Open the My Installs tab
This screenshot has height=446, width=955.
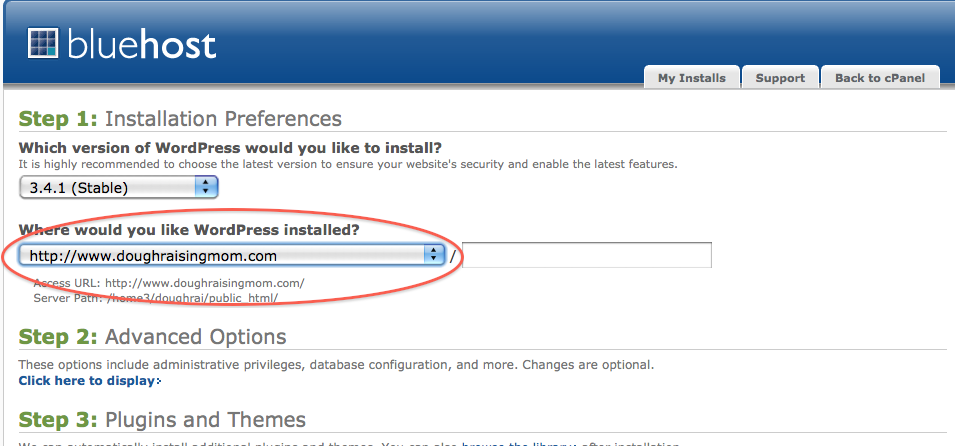692,78
